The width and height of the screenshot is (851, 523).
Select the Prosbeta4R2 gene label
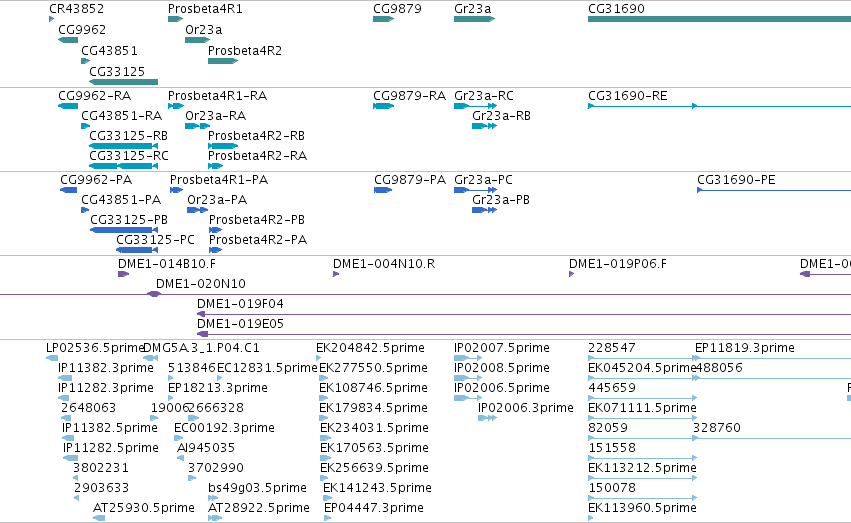click(x=245, y=50)
